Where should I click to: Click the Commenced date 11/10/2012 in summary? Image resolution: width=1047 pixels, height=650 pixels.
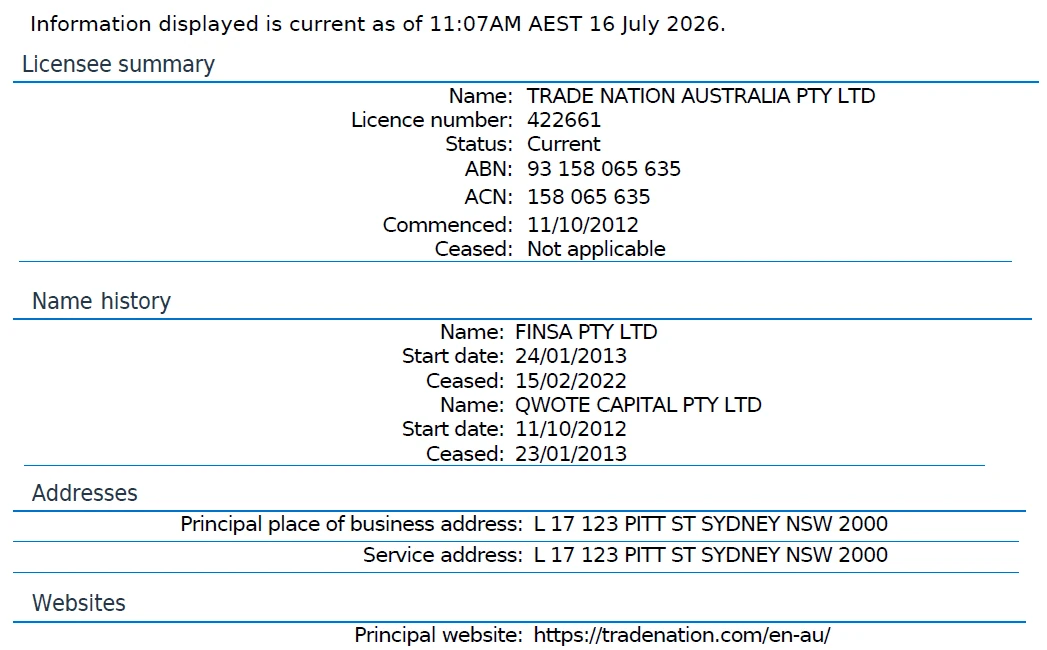[x=582, y=225]
